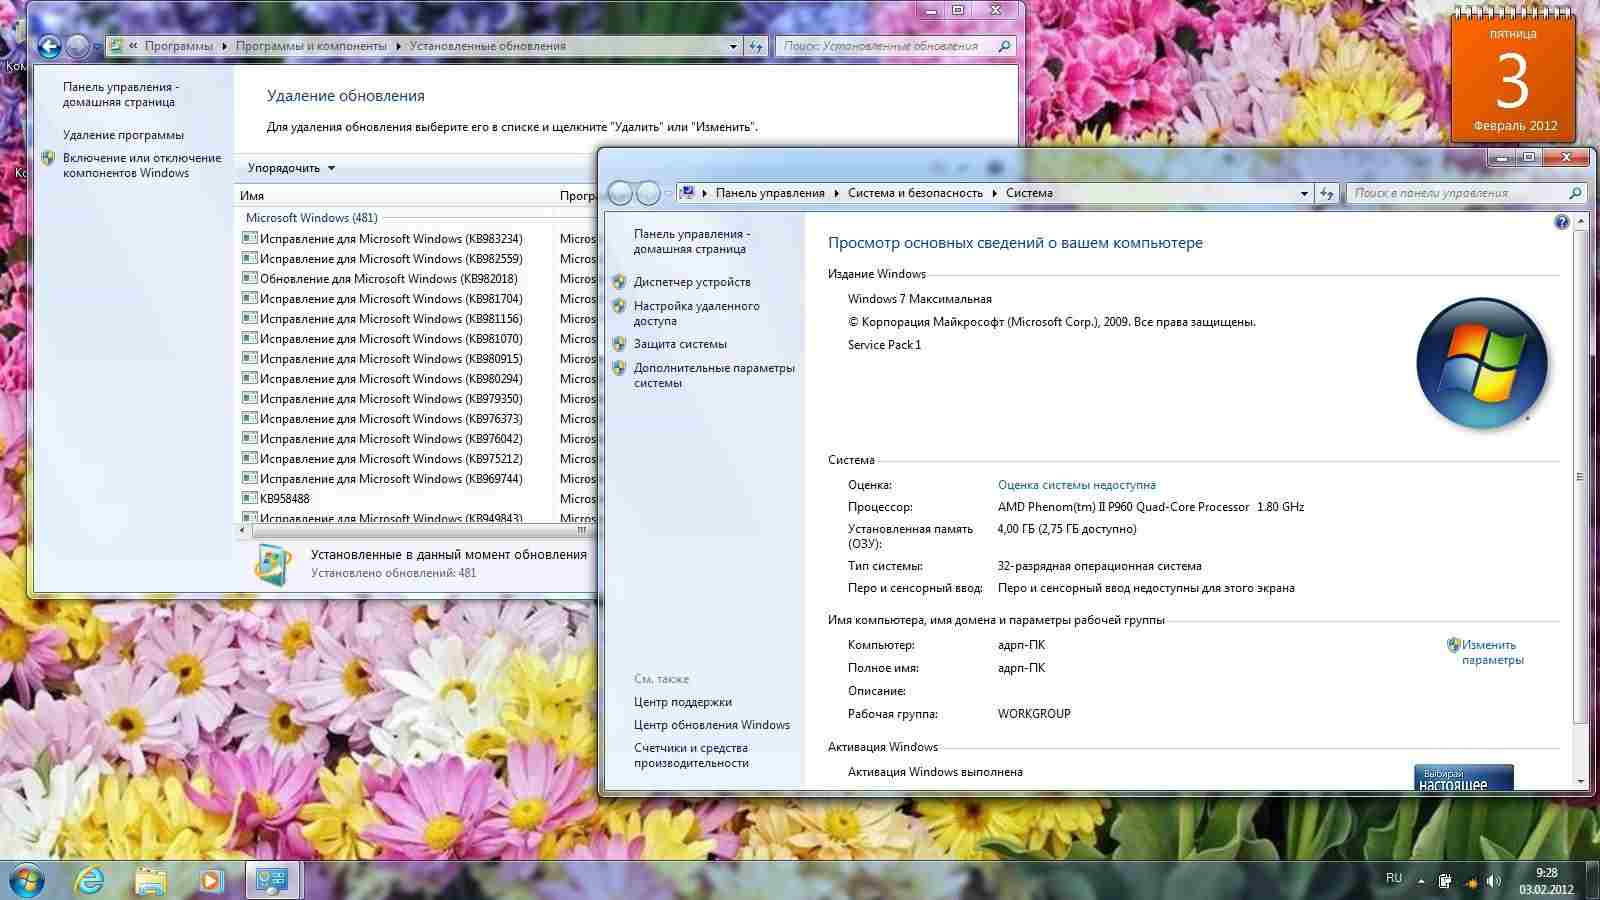
Task: Click the calendar gadget showing 3 Февраль
Action: tap(1513, 78)
